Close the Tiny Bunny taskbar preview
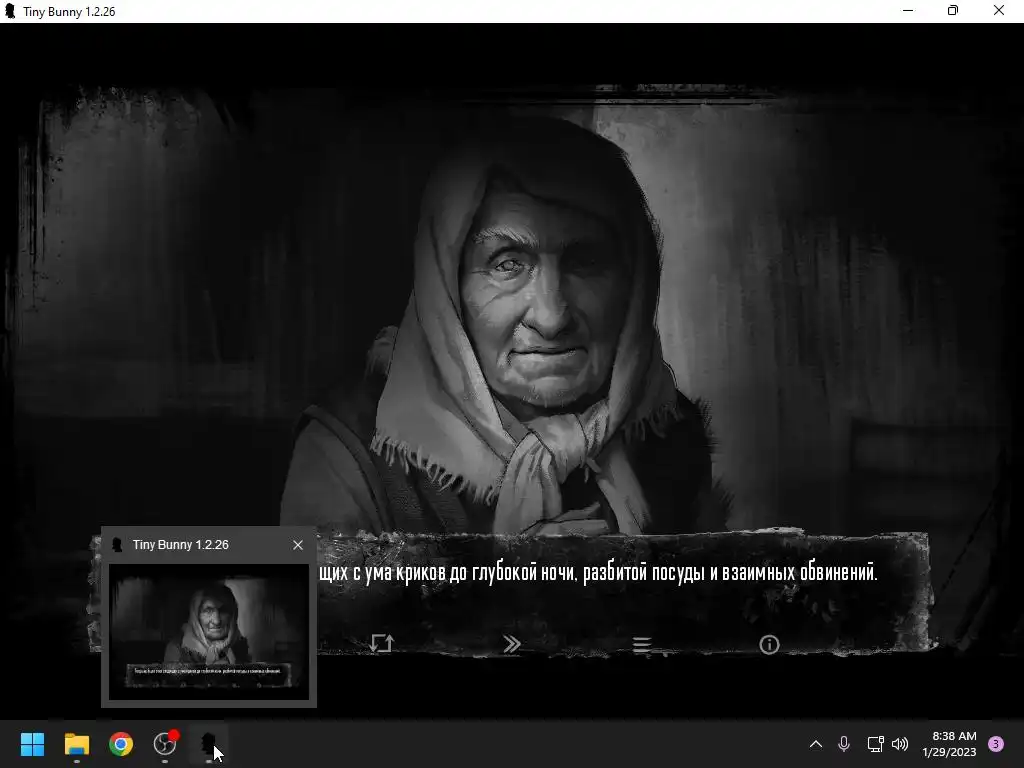Image resolution: width=1024 pixels, height=768 pixels. point(298,545)
